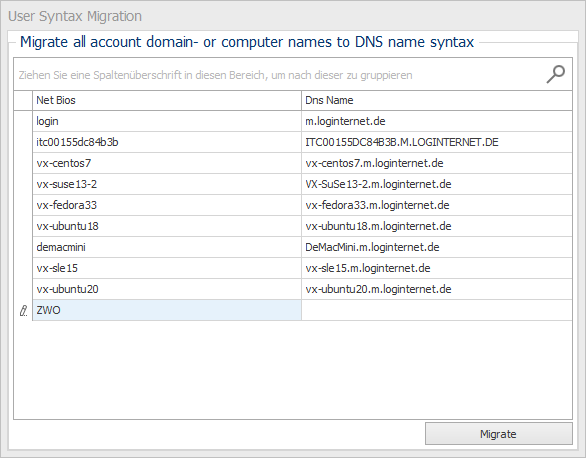The height and width of the screenshot is (458, 586).
Task: Select the vx-fedora33 Net Bios cell
Action: pyautogui.click(x=167, y=205)
